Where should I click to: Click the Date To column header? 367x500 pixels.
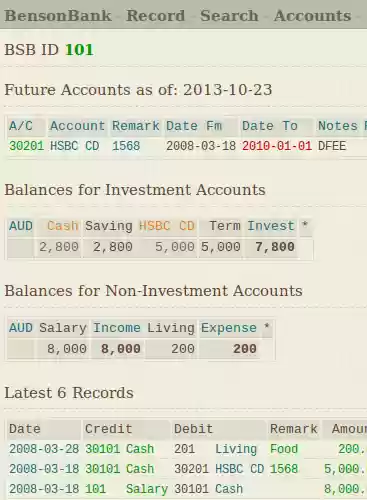tap(270, 126)
